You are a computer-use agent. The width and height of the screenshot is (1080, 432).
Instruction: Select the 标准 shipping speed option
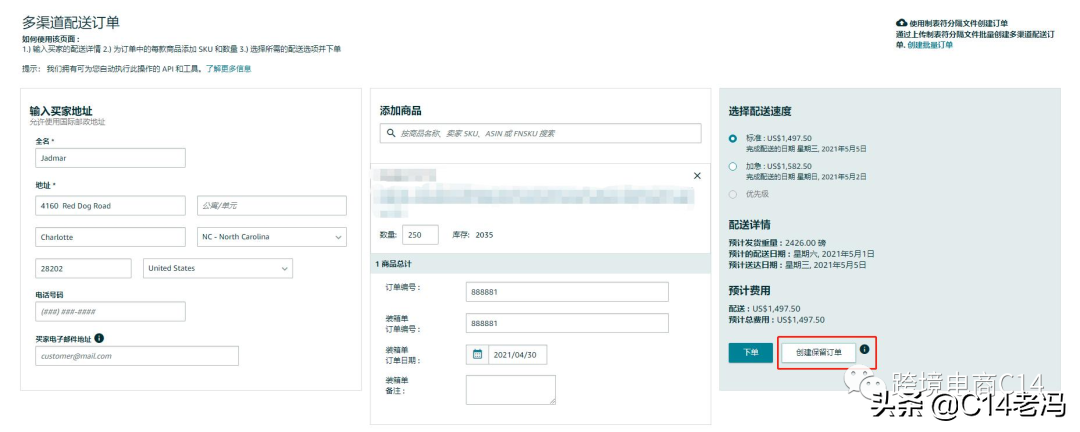pos(733,138)
